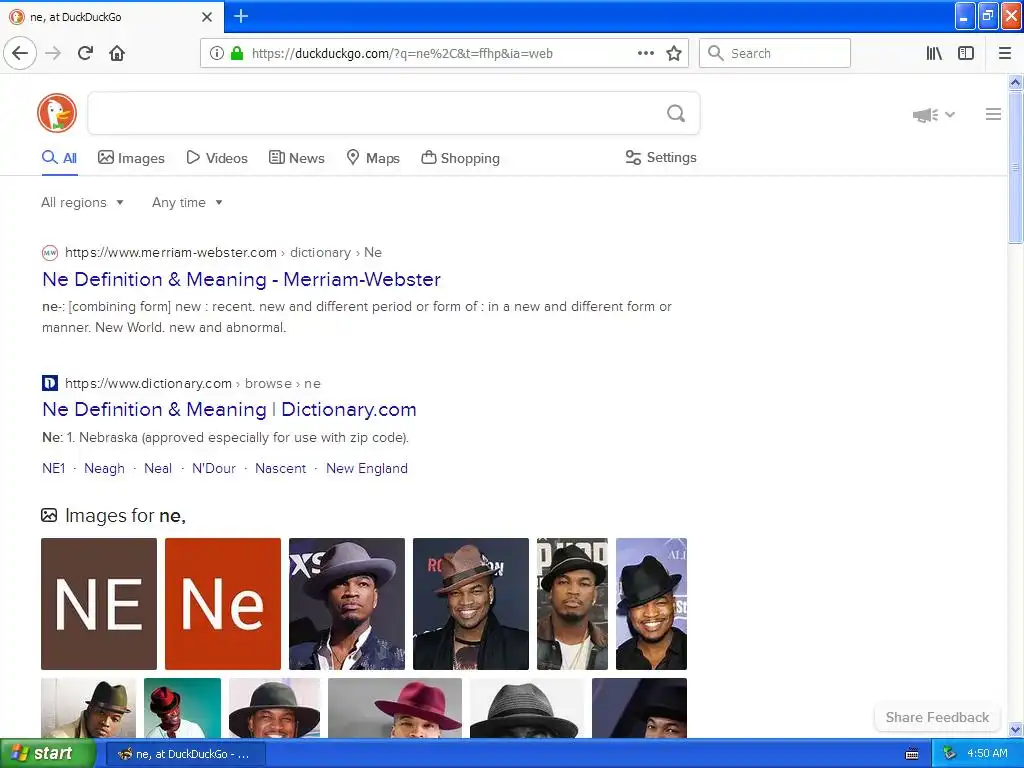Open the Library icon in toolbar
1024x768 pixels.
coord(934,54)
